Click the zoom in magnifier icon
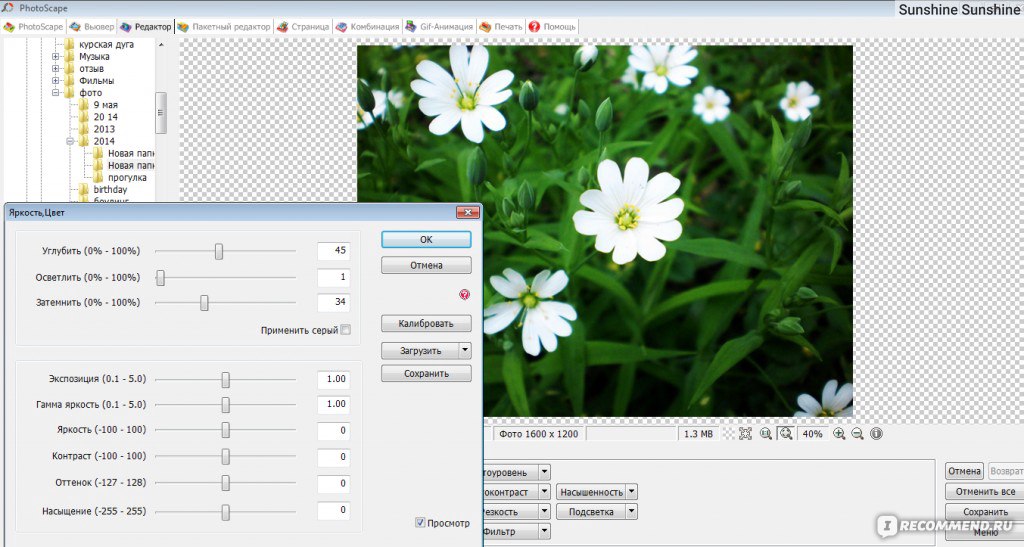The image size is (1024, 547). point(839,434)
